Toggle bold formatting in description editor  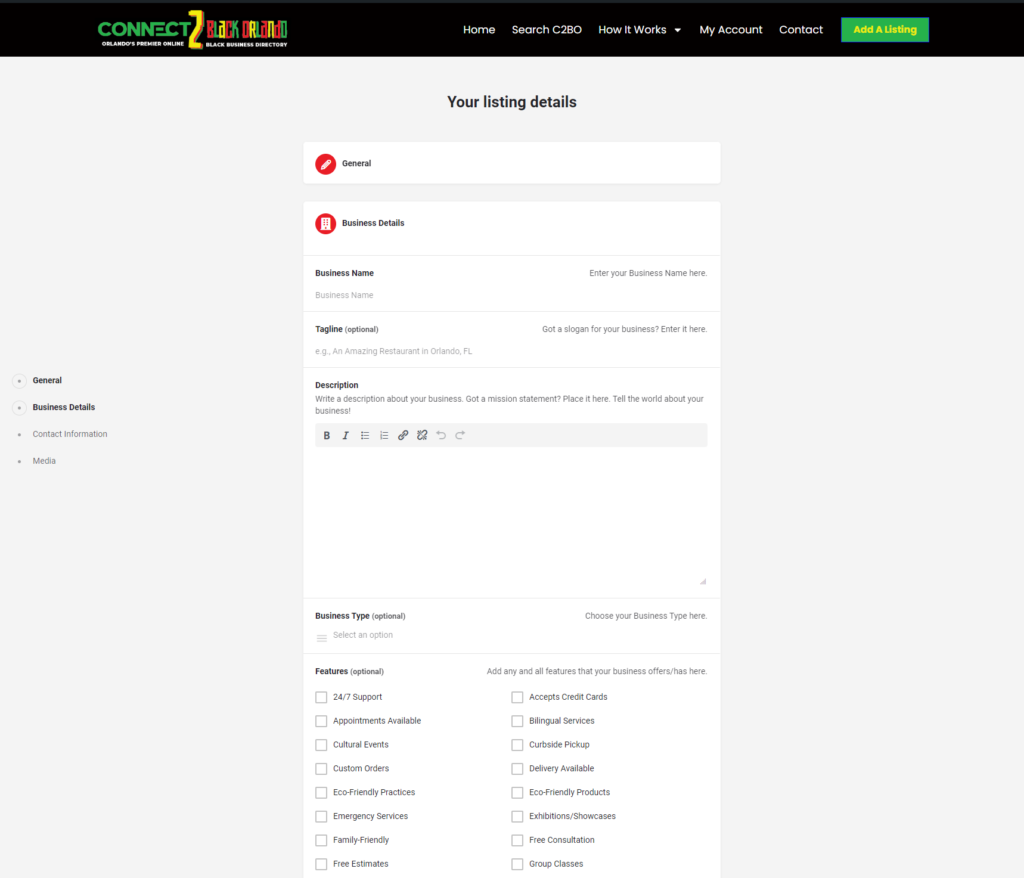[327, 435]
